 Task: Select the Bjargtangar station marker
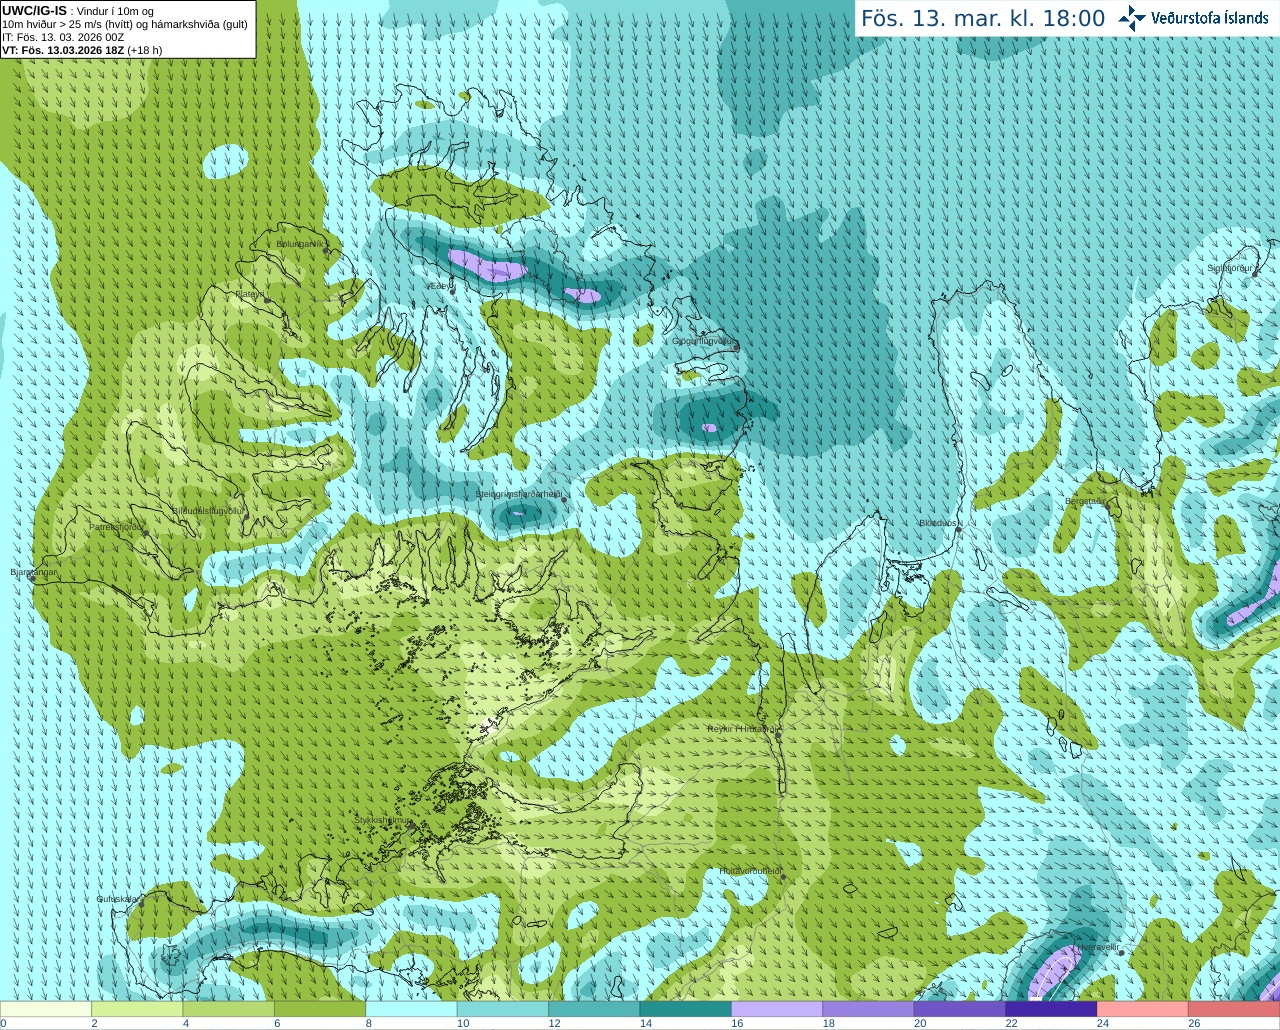pyautogui.click(x=32, y=578)
